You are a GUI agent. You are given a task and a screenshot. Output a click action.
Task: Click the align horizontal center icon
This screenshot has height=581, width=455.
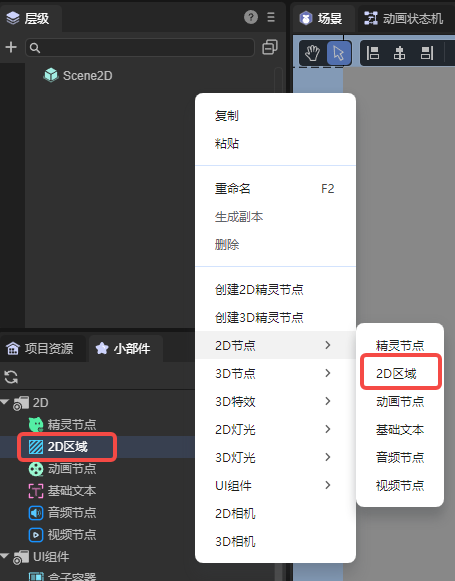click(x=399, y=53)
